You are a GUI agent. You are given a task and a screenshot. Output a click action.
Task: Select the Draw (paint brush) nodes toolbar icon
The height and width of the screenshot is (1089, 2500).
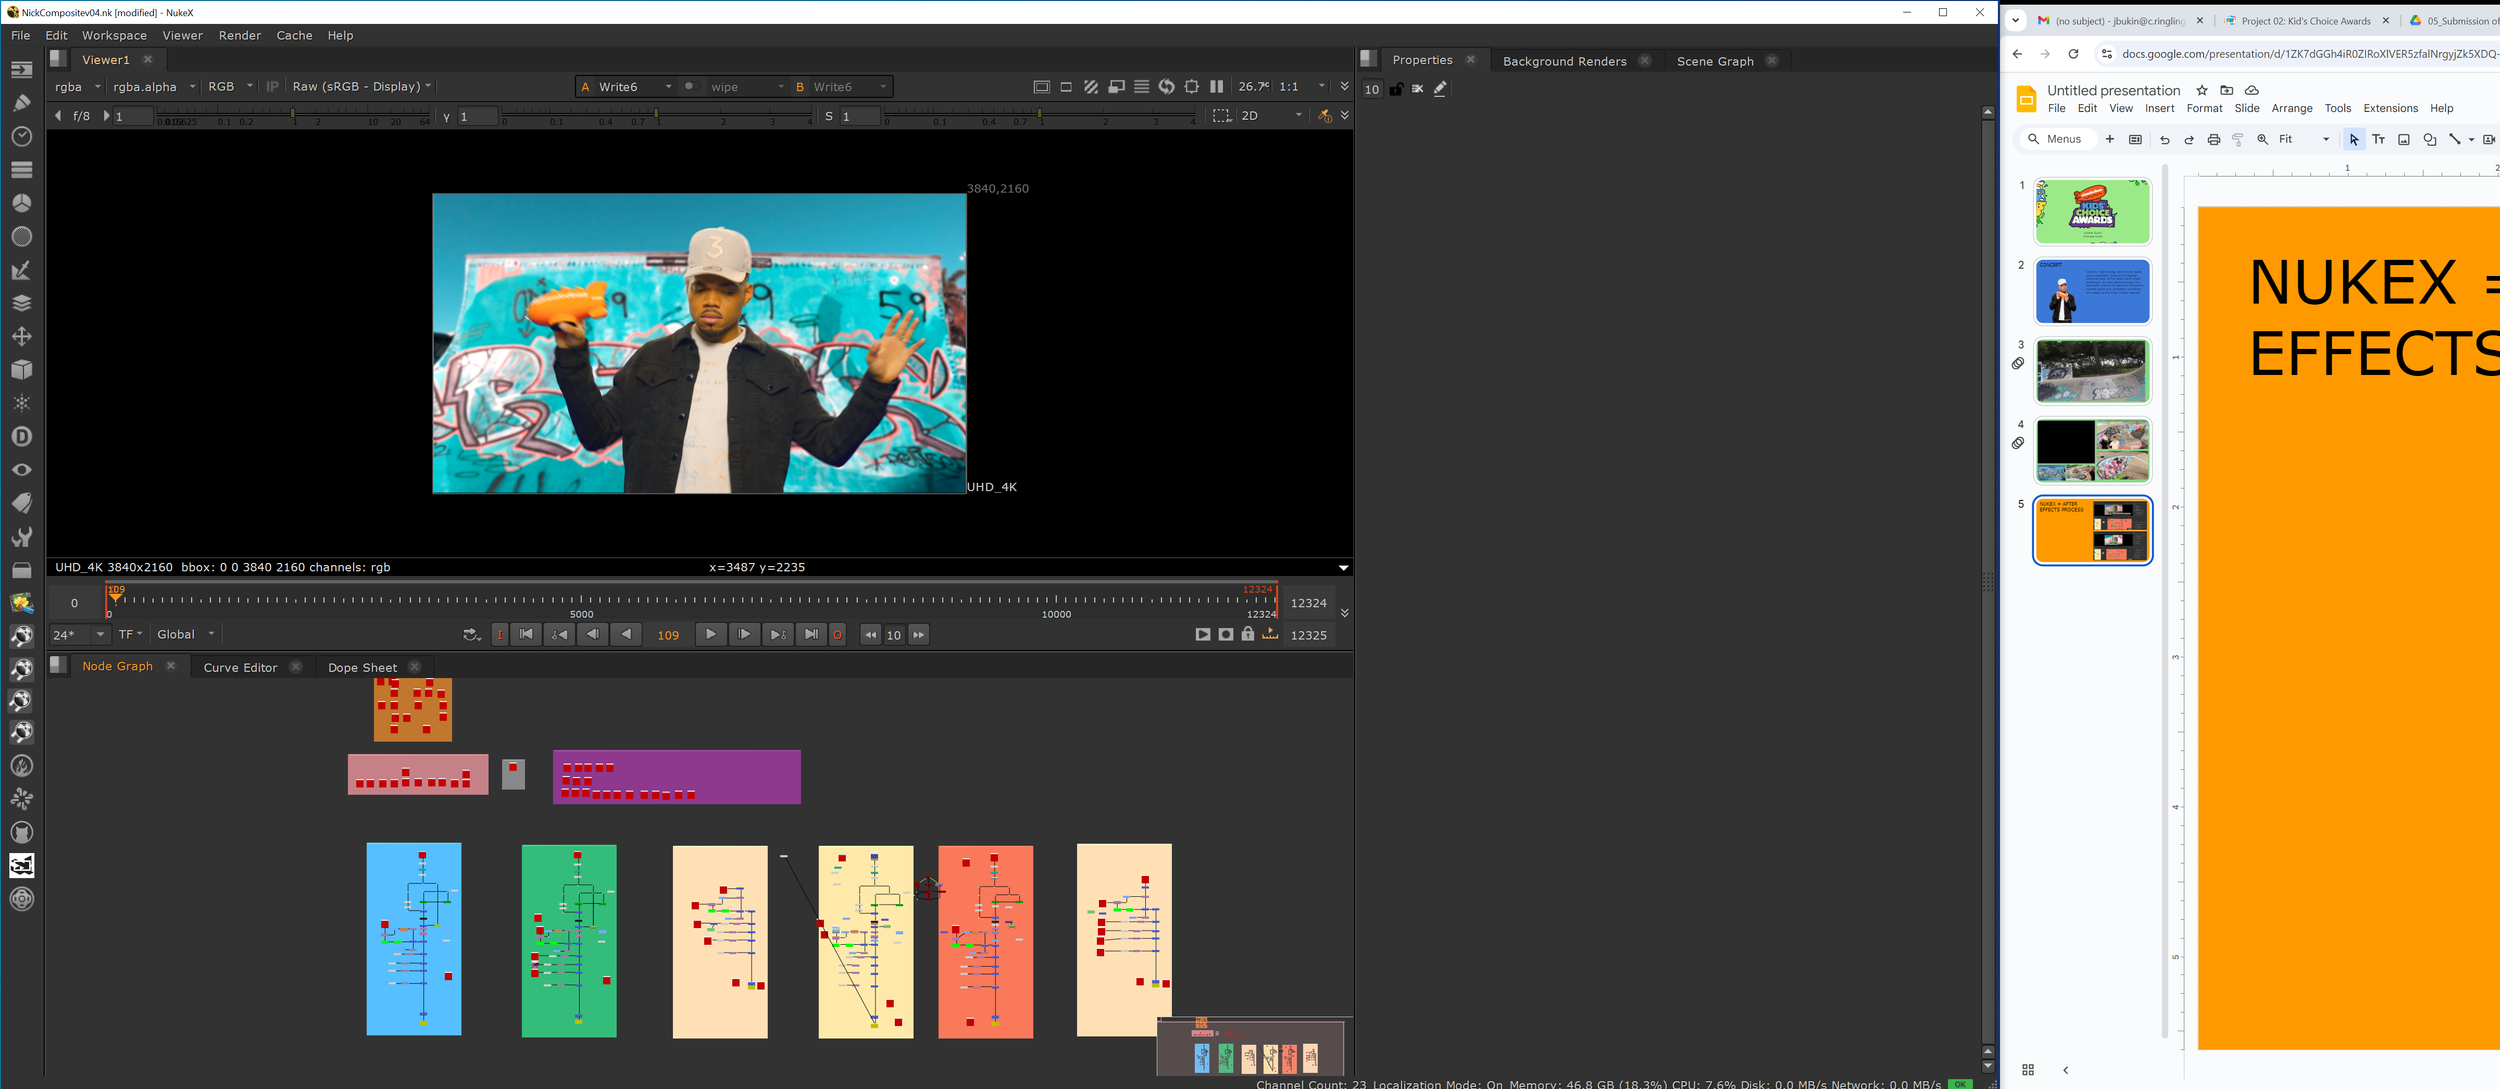(21, 103)
